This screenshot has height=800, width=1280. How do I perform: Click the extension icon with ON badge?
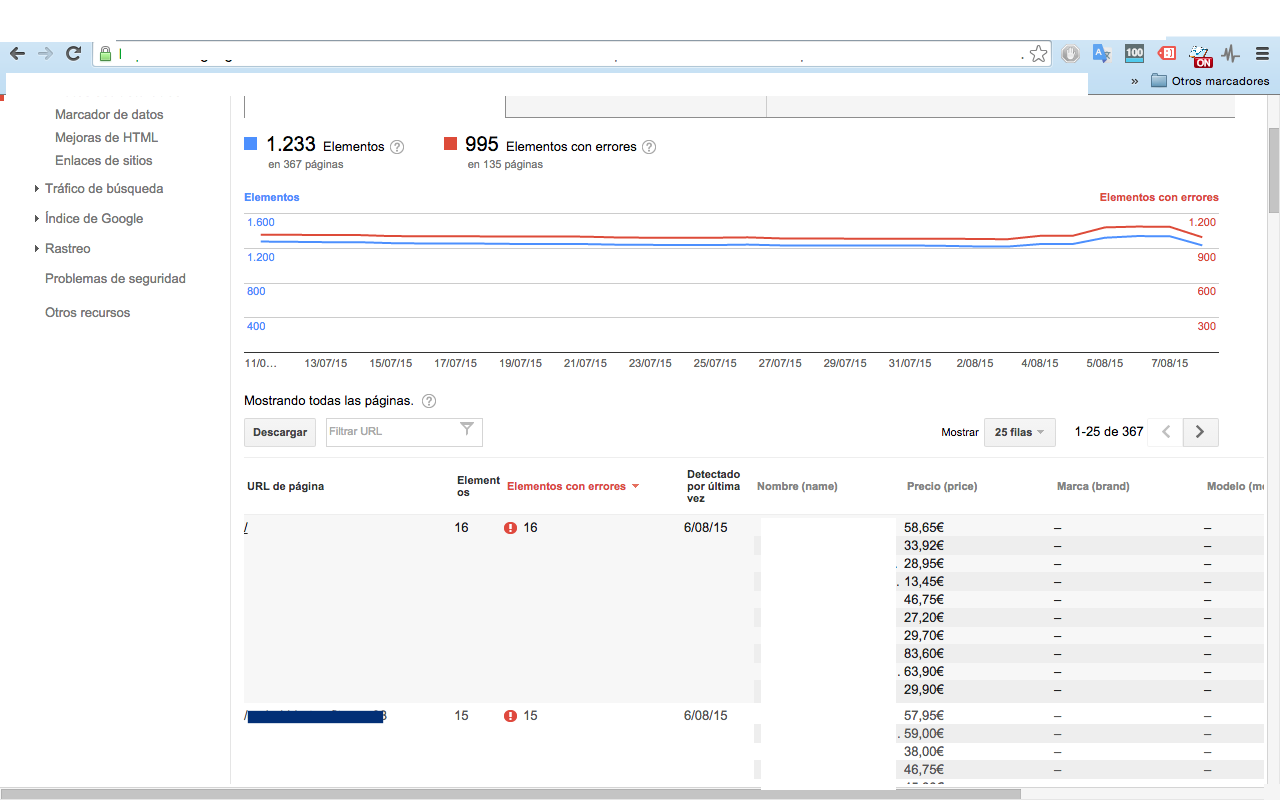coord(1200,55)
